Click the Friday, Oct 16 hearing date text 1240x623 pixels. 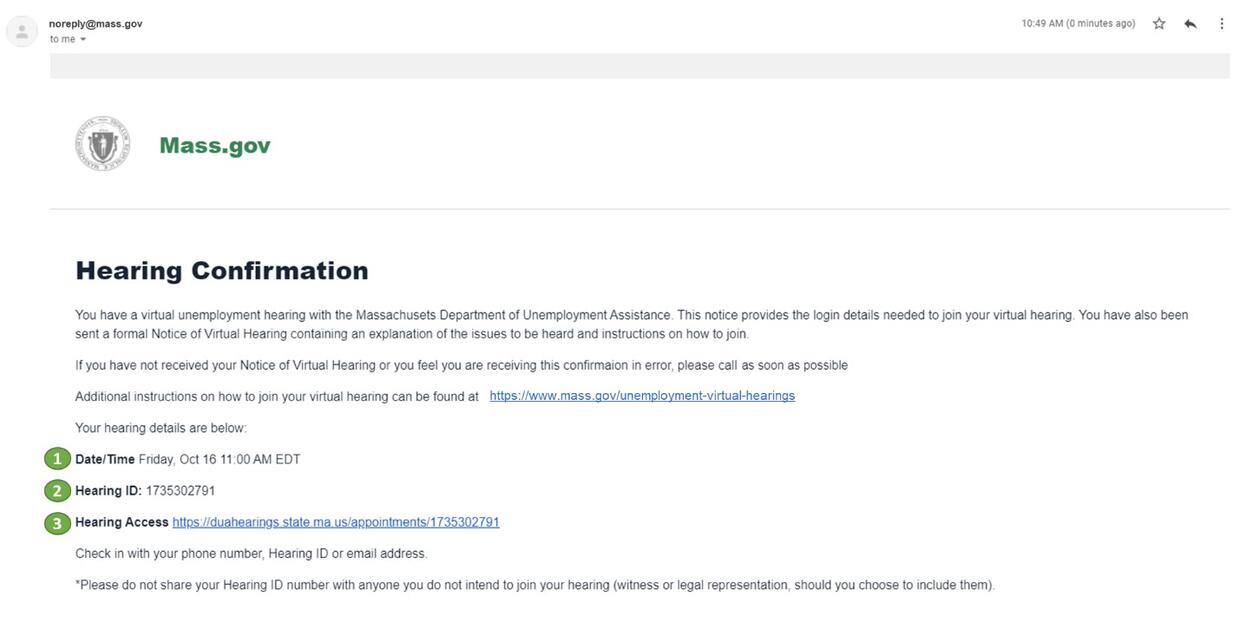pos(219,459)
